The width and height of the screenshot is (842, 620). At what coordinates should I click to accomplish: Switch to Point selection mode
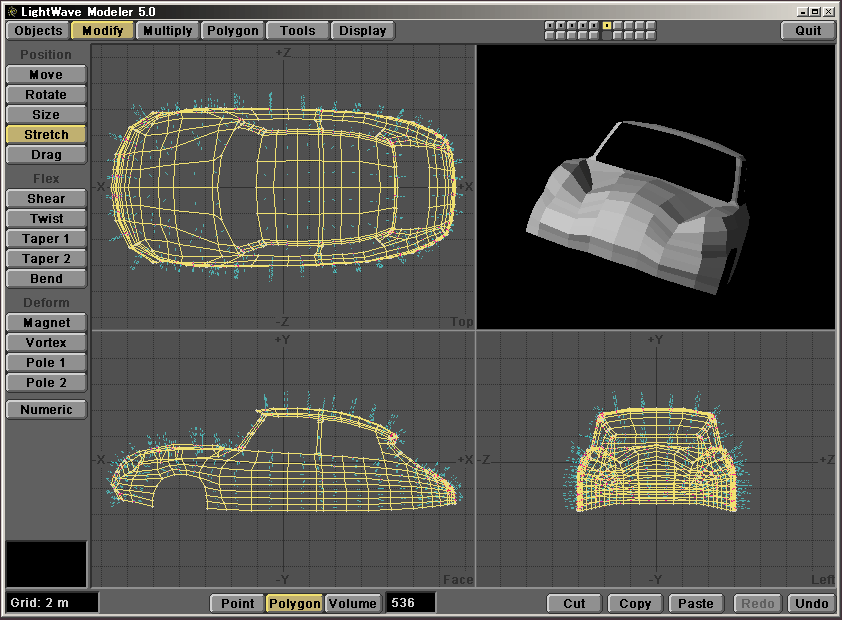point(237,603)
